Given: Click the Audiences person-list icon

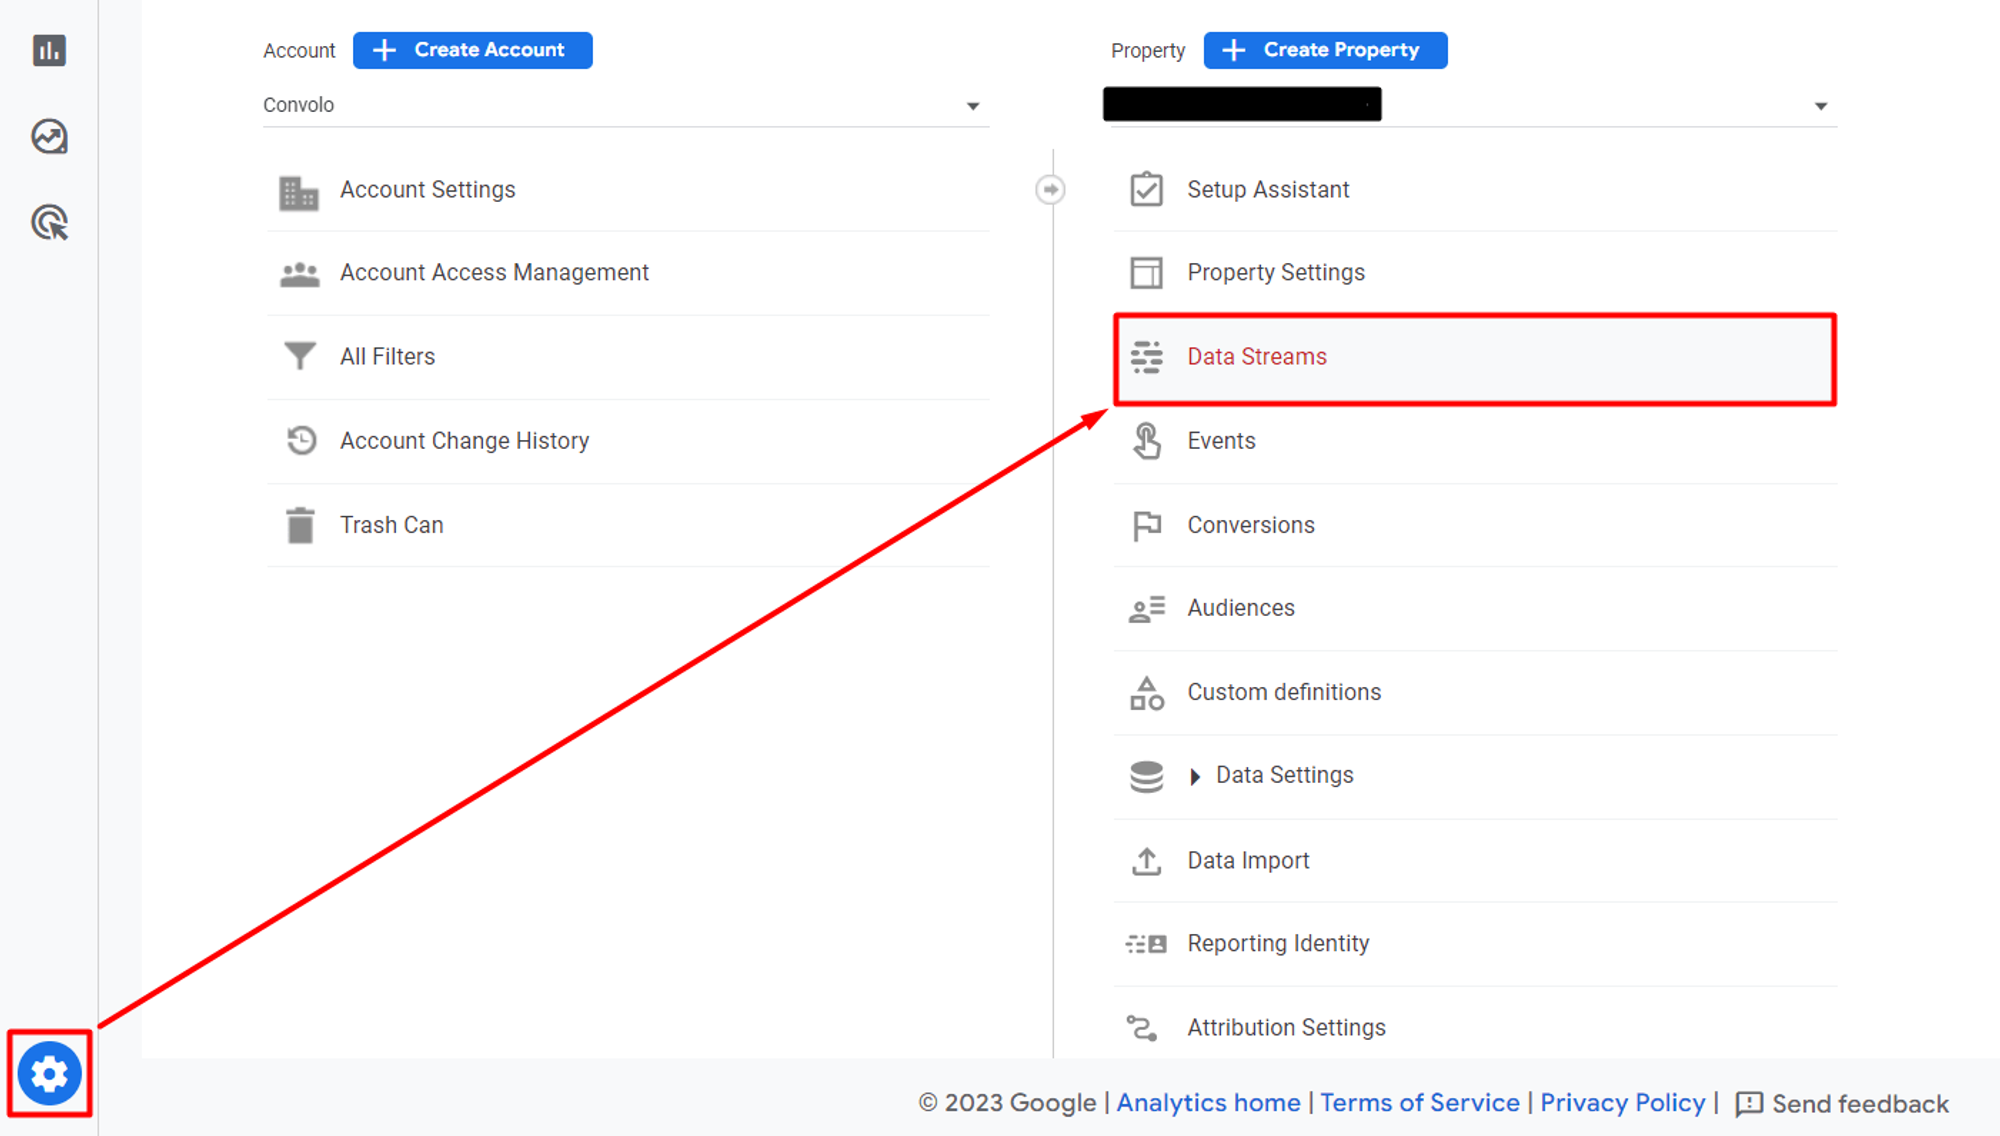Looking at the screenshot, I should point(1146,609).
